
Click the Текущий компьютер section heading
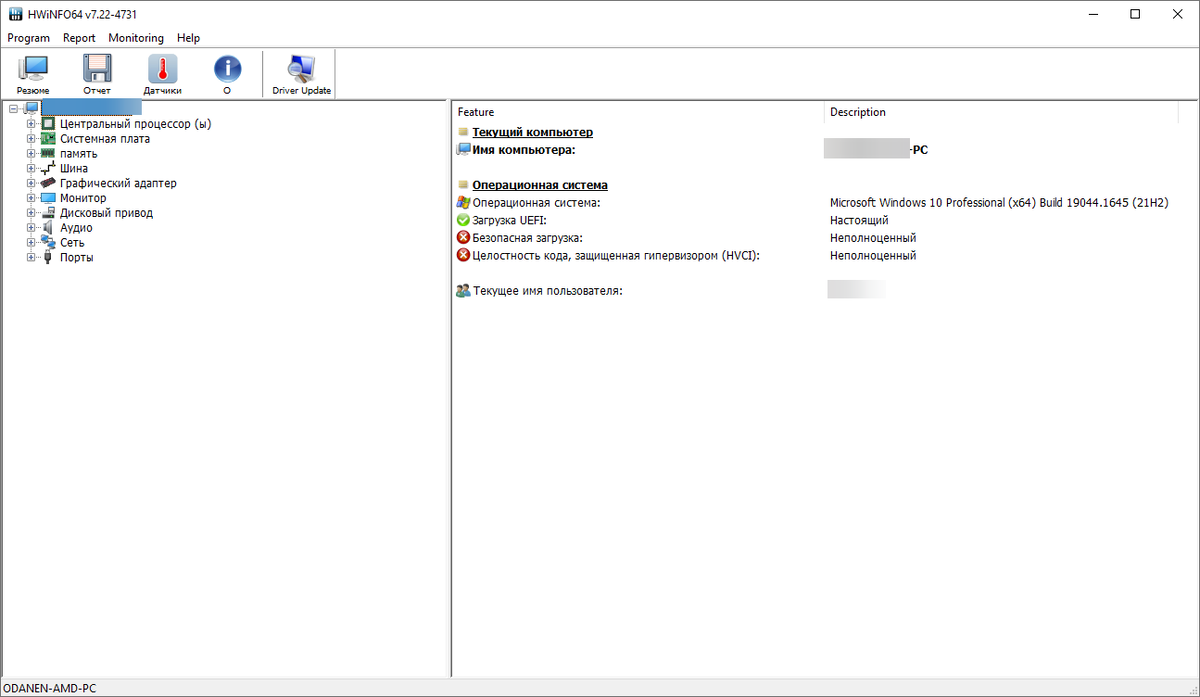click(x=532, y=132)
